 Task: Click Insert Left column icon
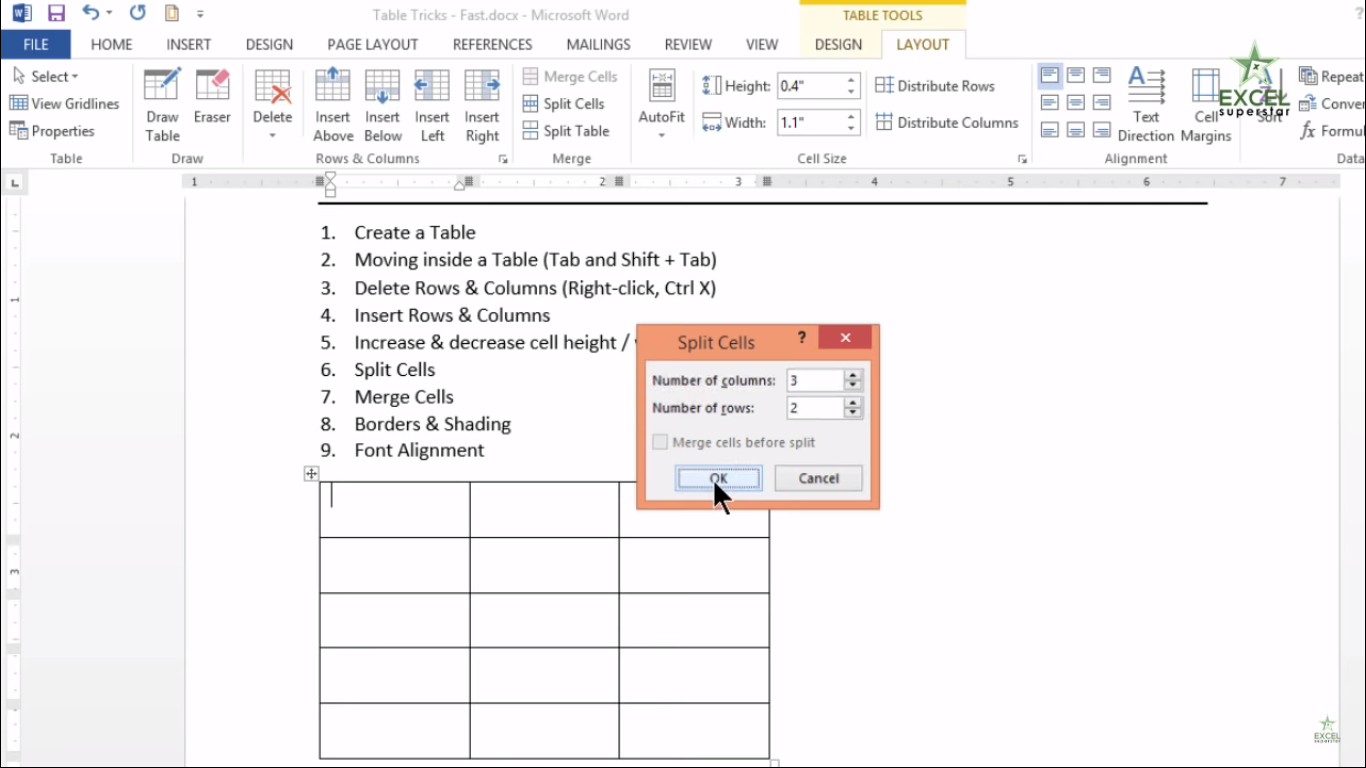click(432, 105)
